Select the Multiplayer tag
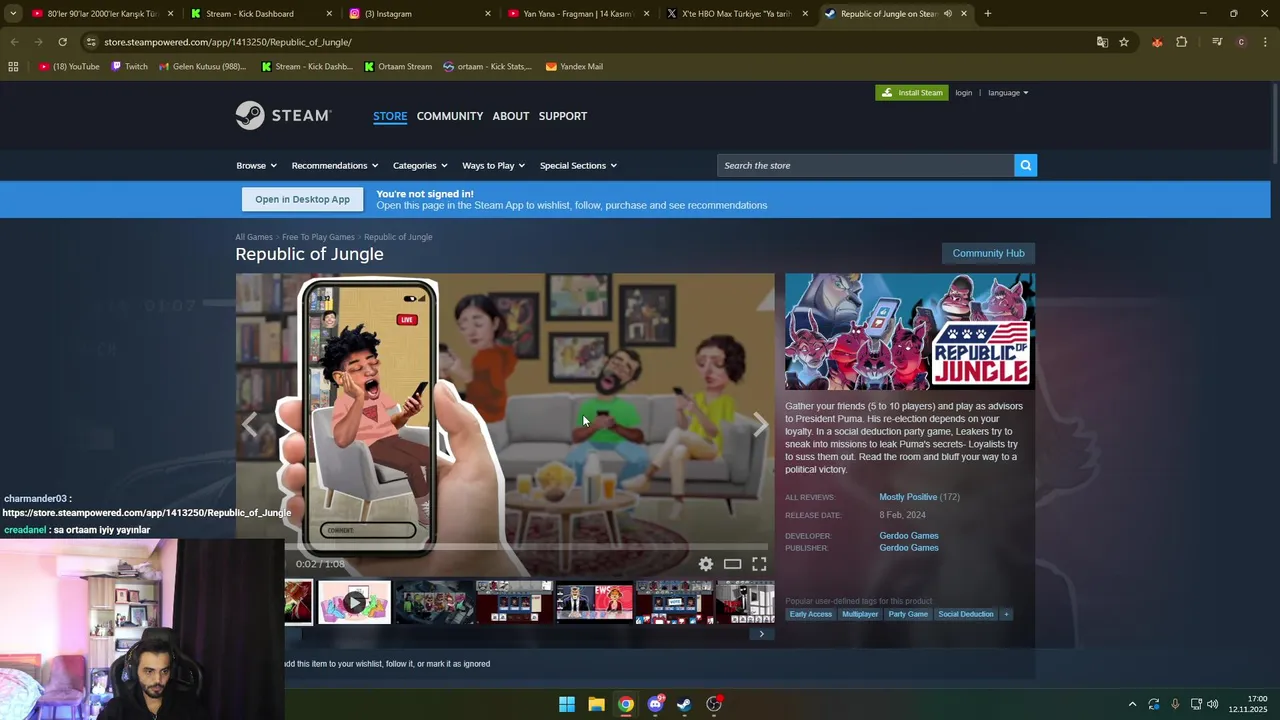Screen dimensions: 1280x720 coord(860,614)
